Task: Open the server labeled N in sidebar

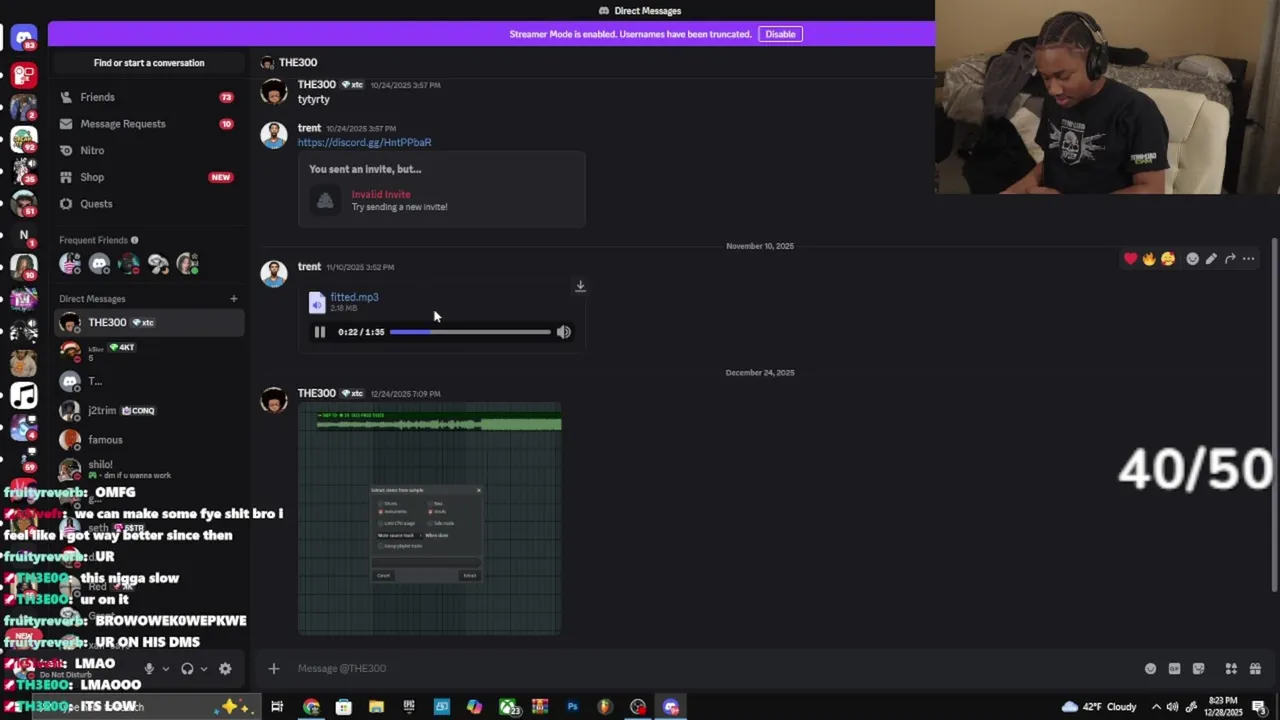Action: [24, 236]
